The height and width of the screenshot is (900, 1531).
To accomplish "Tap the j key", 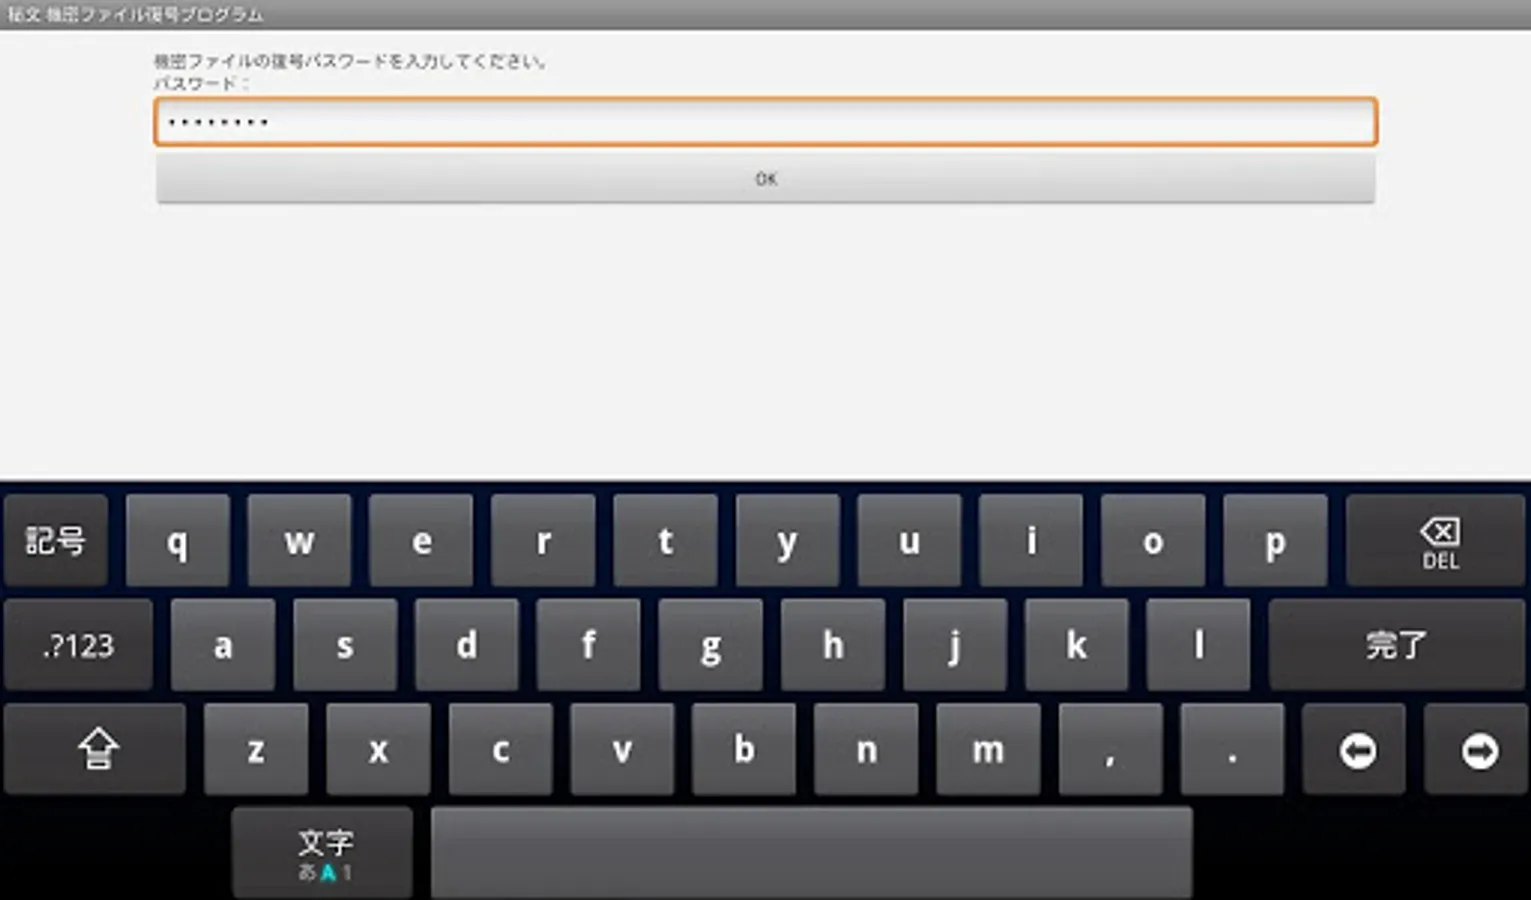I will tap(955, 645).
